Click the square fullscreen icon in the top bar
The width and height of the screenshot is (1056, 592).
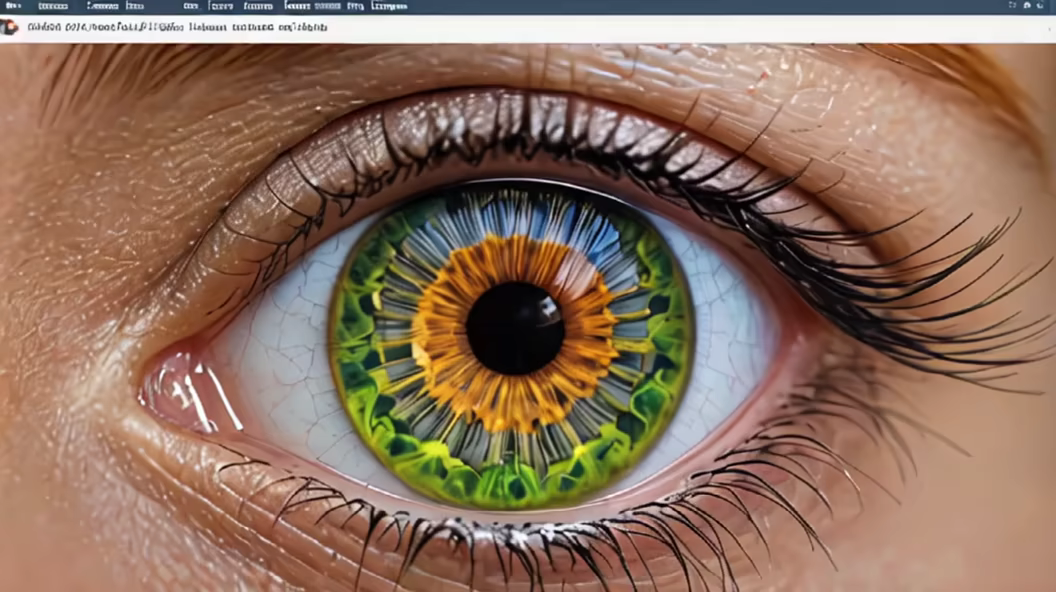[x=1011, y=6]
